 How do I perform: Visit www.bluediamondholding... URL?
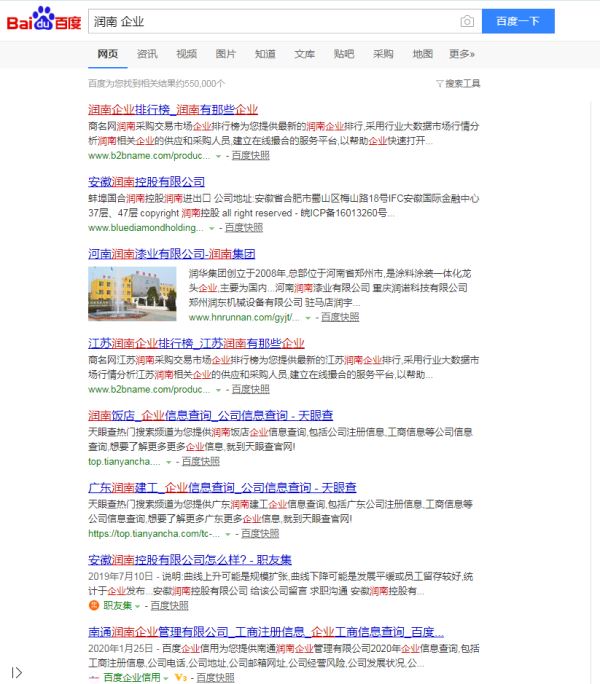click(146, 228)
